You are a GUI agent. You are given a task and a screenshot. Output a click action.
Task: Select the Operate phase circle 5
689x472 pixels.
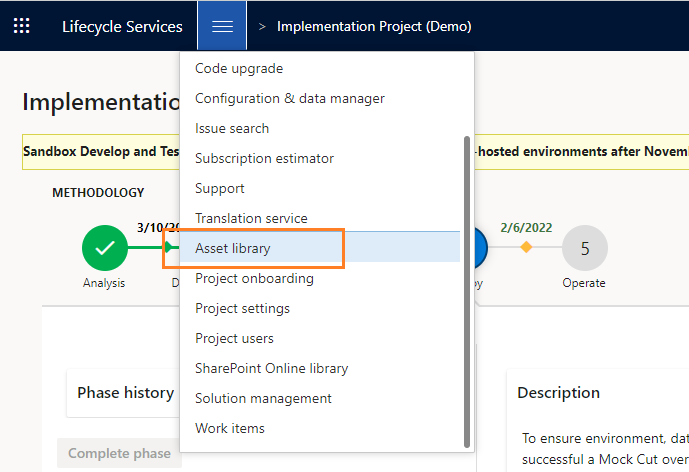coord(585,248)
